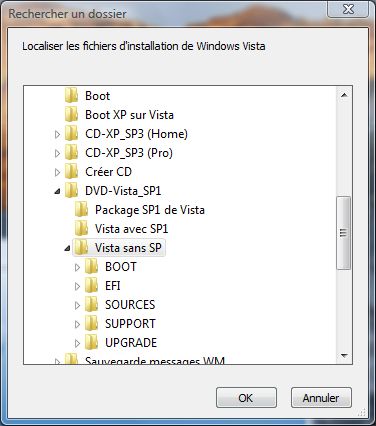Select the Boot folder icon

pos(71,95)
